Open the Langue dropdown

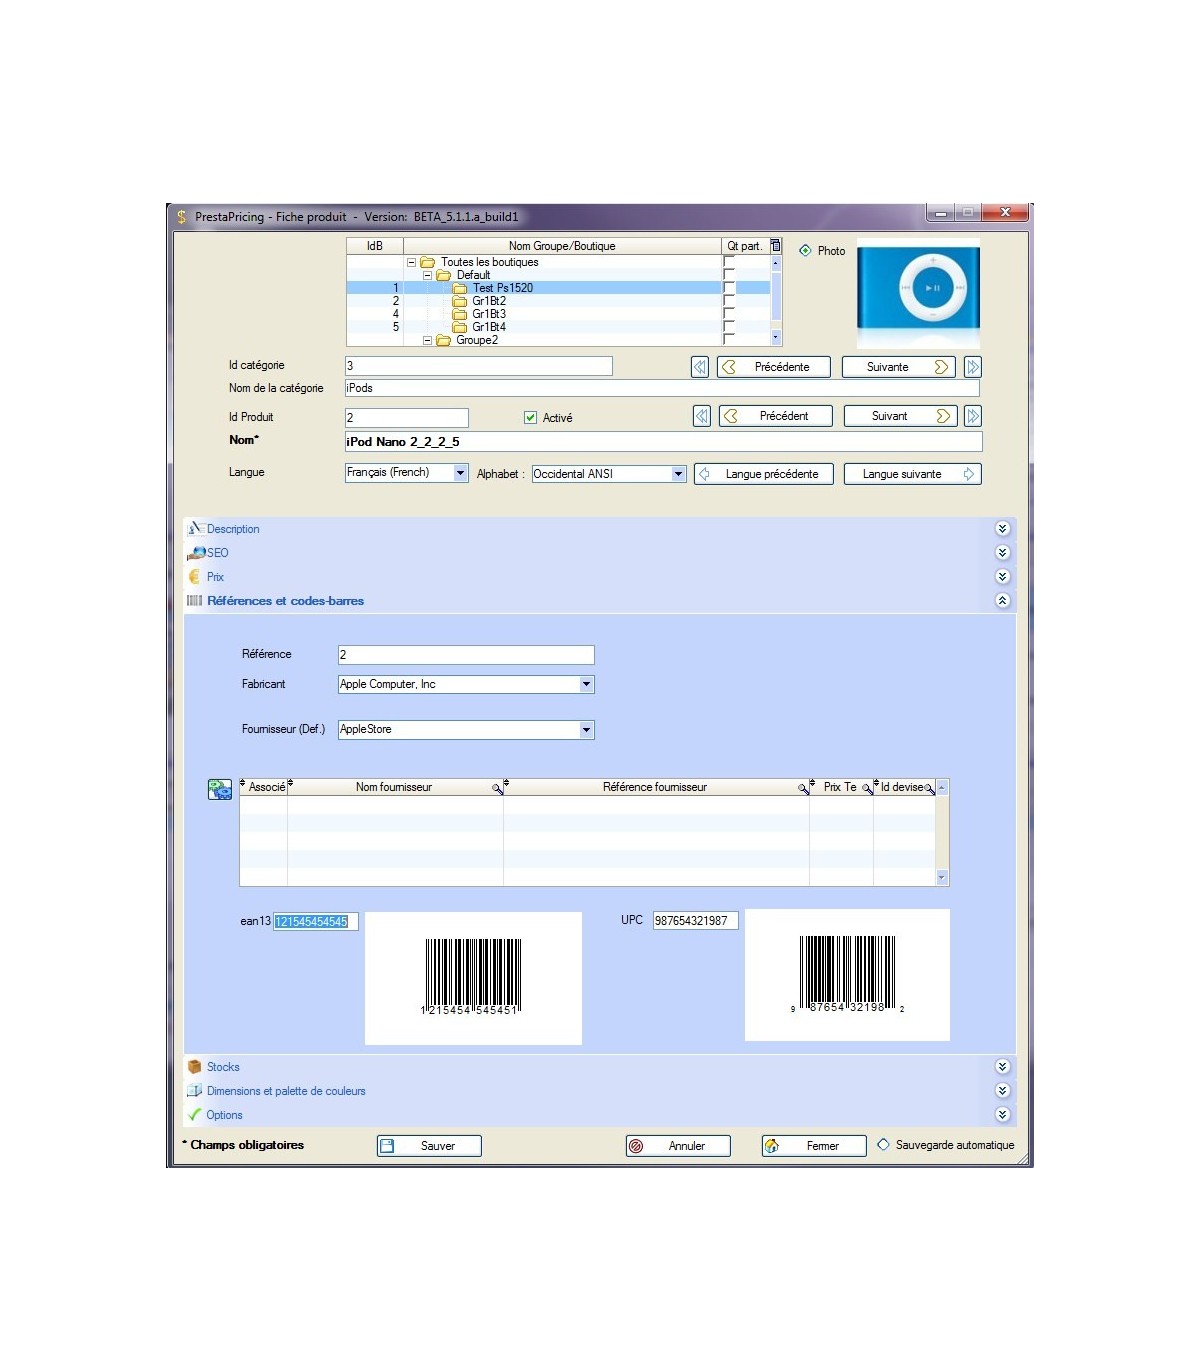pyautogui.click(x=460, y=473)
